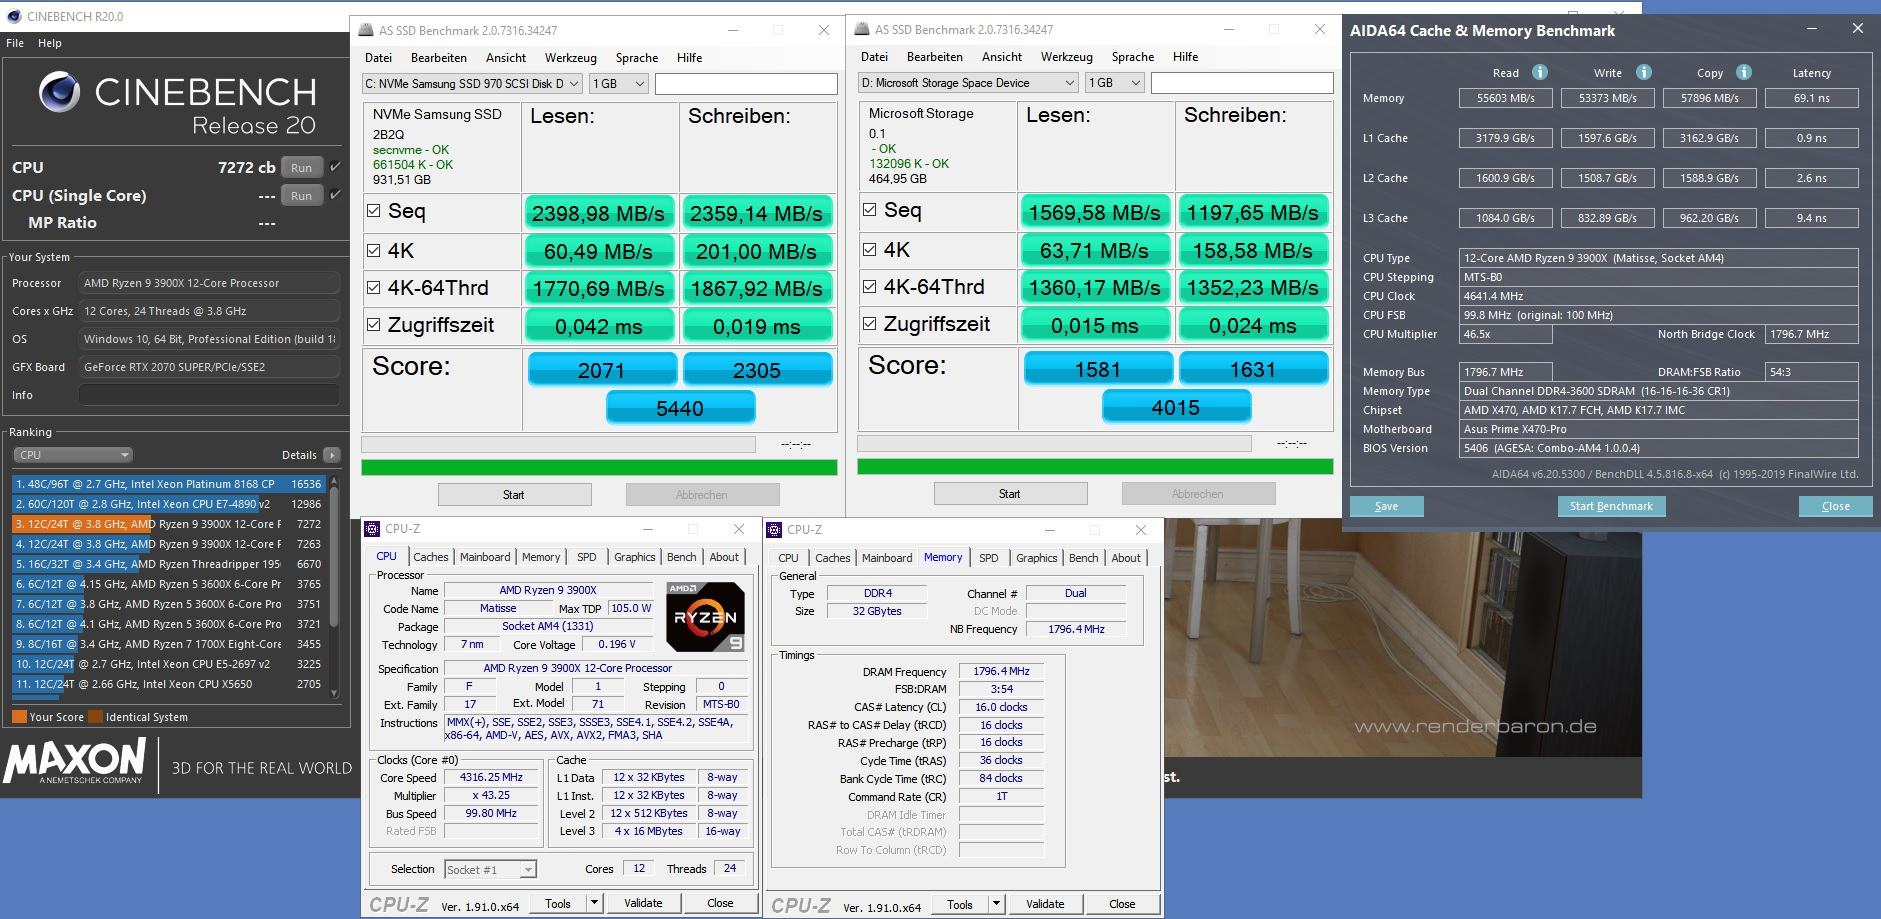
Task: Open the 1 GB size dropdown in the Microsoft Storage window
Action: (x=1114, y=83)
